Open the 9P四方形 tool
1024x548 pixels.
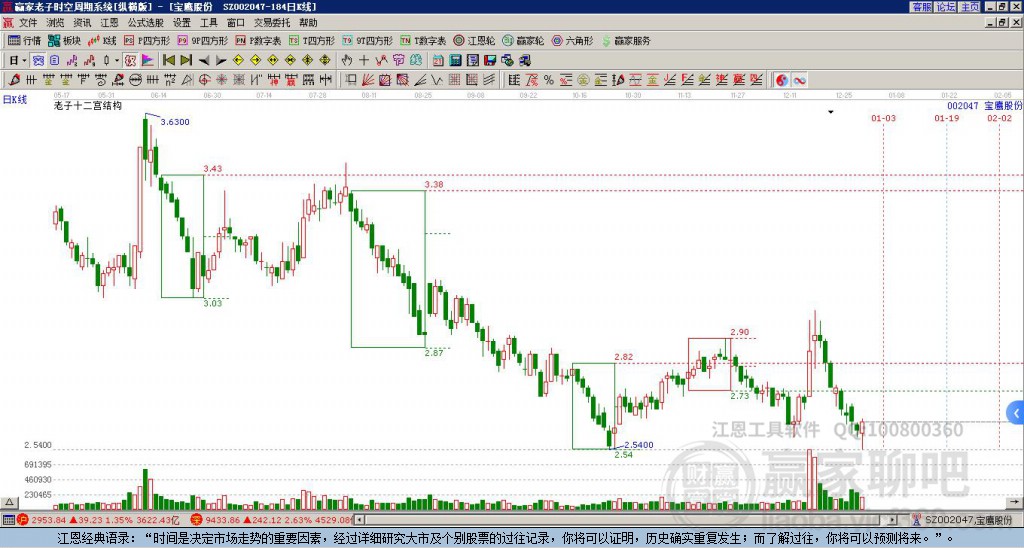(x=202, y=40)
